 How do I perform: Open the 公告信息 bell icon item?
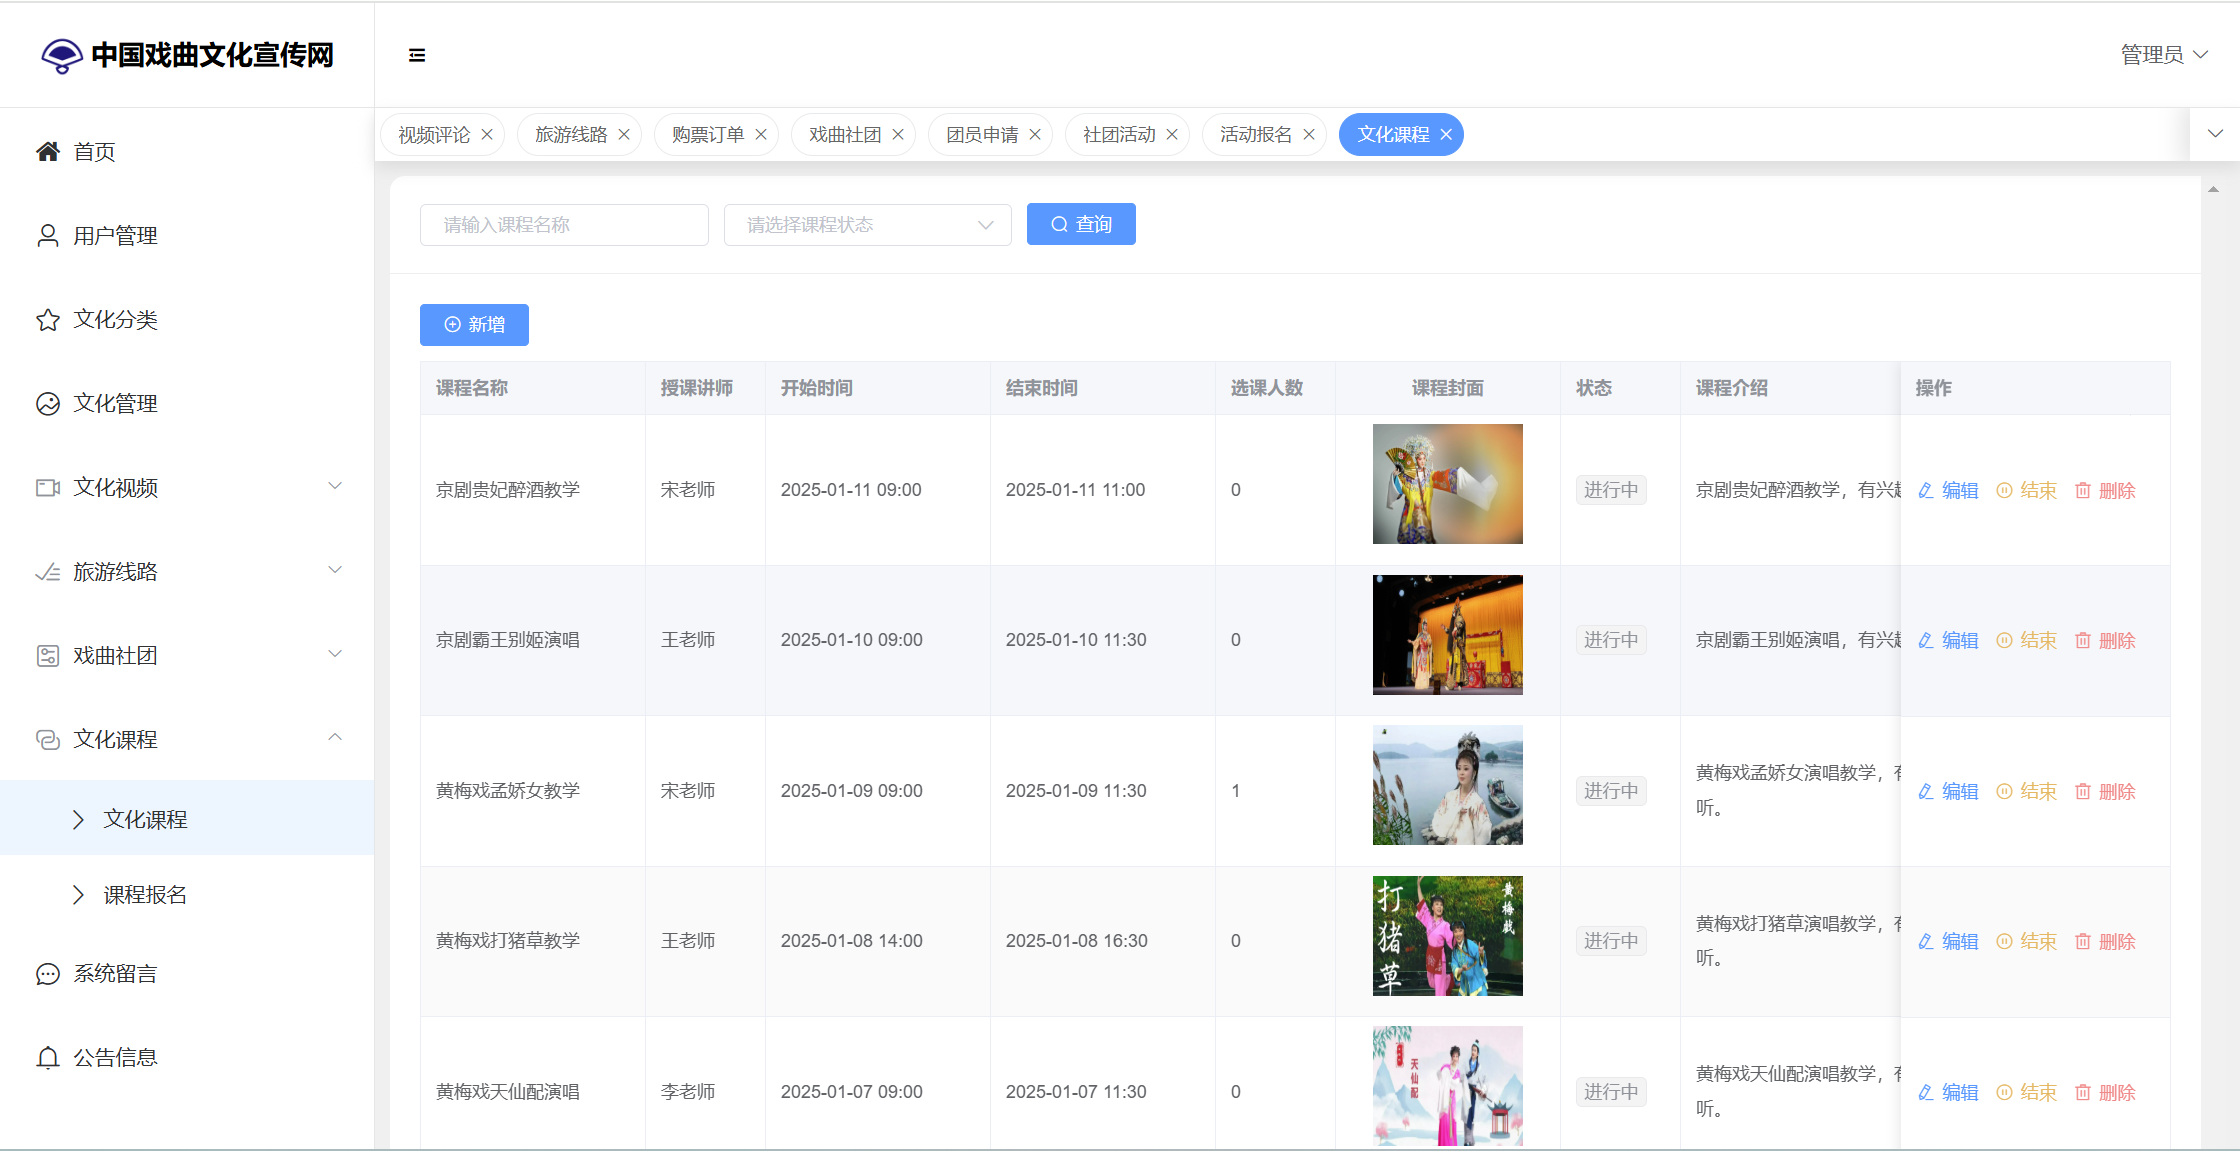[x=48, y=1058]
